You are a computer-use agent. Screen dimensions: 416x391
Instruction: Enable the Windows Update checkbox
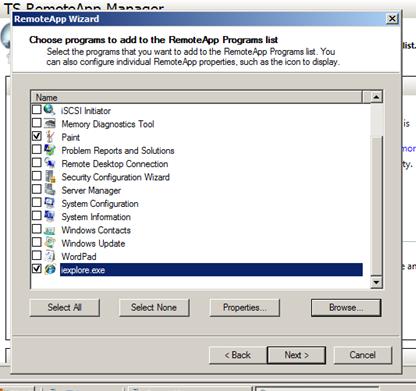37,242
